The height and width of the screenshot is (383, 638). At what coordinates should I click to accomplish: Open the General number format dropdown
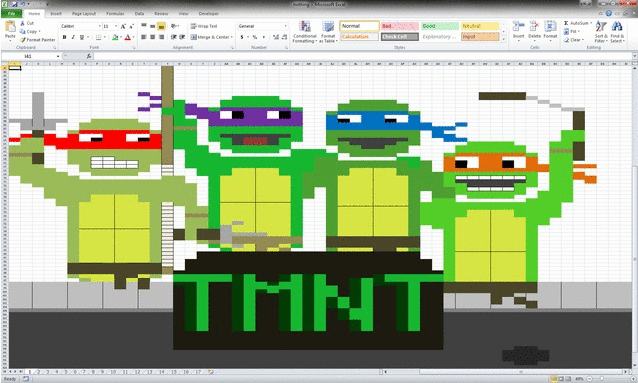click(x=285, y=26)
